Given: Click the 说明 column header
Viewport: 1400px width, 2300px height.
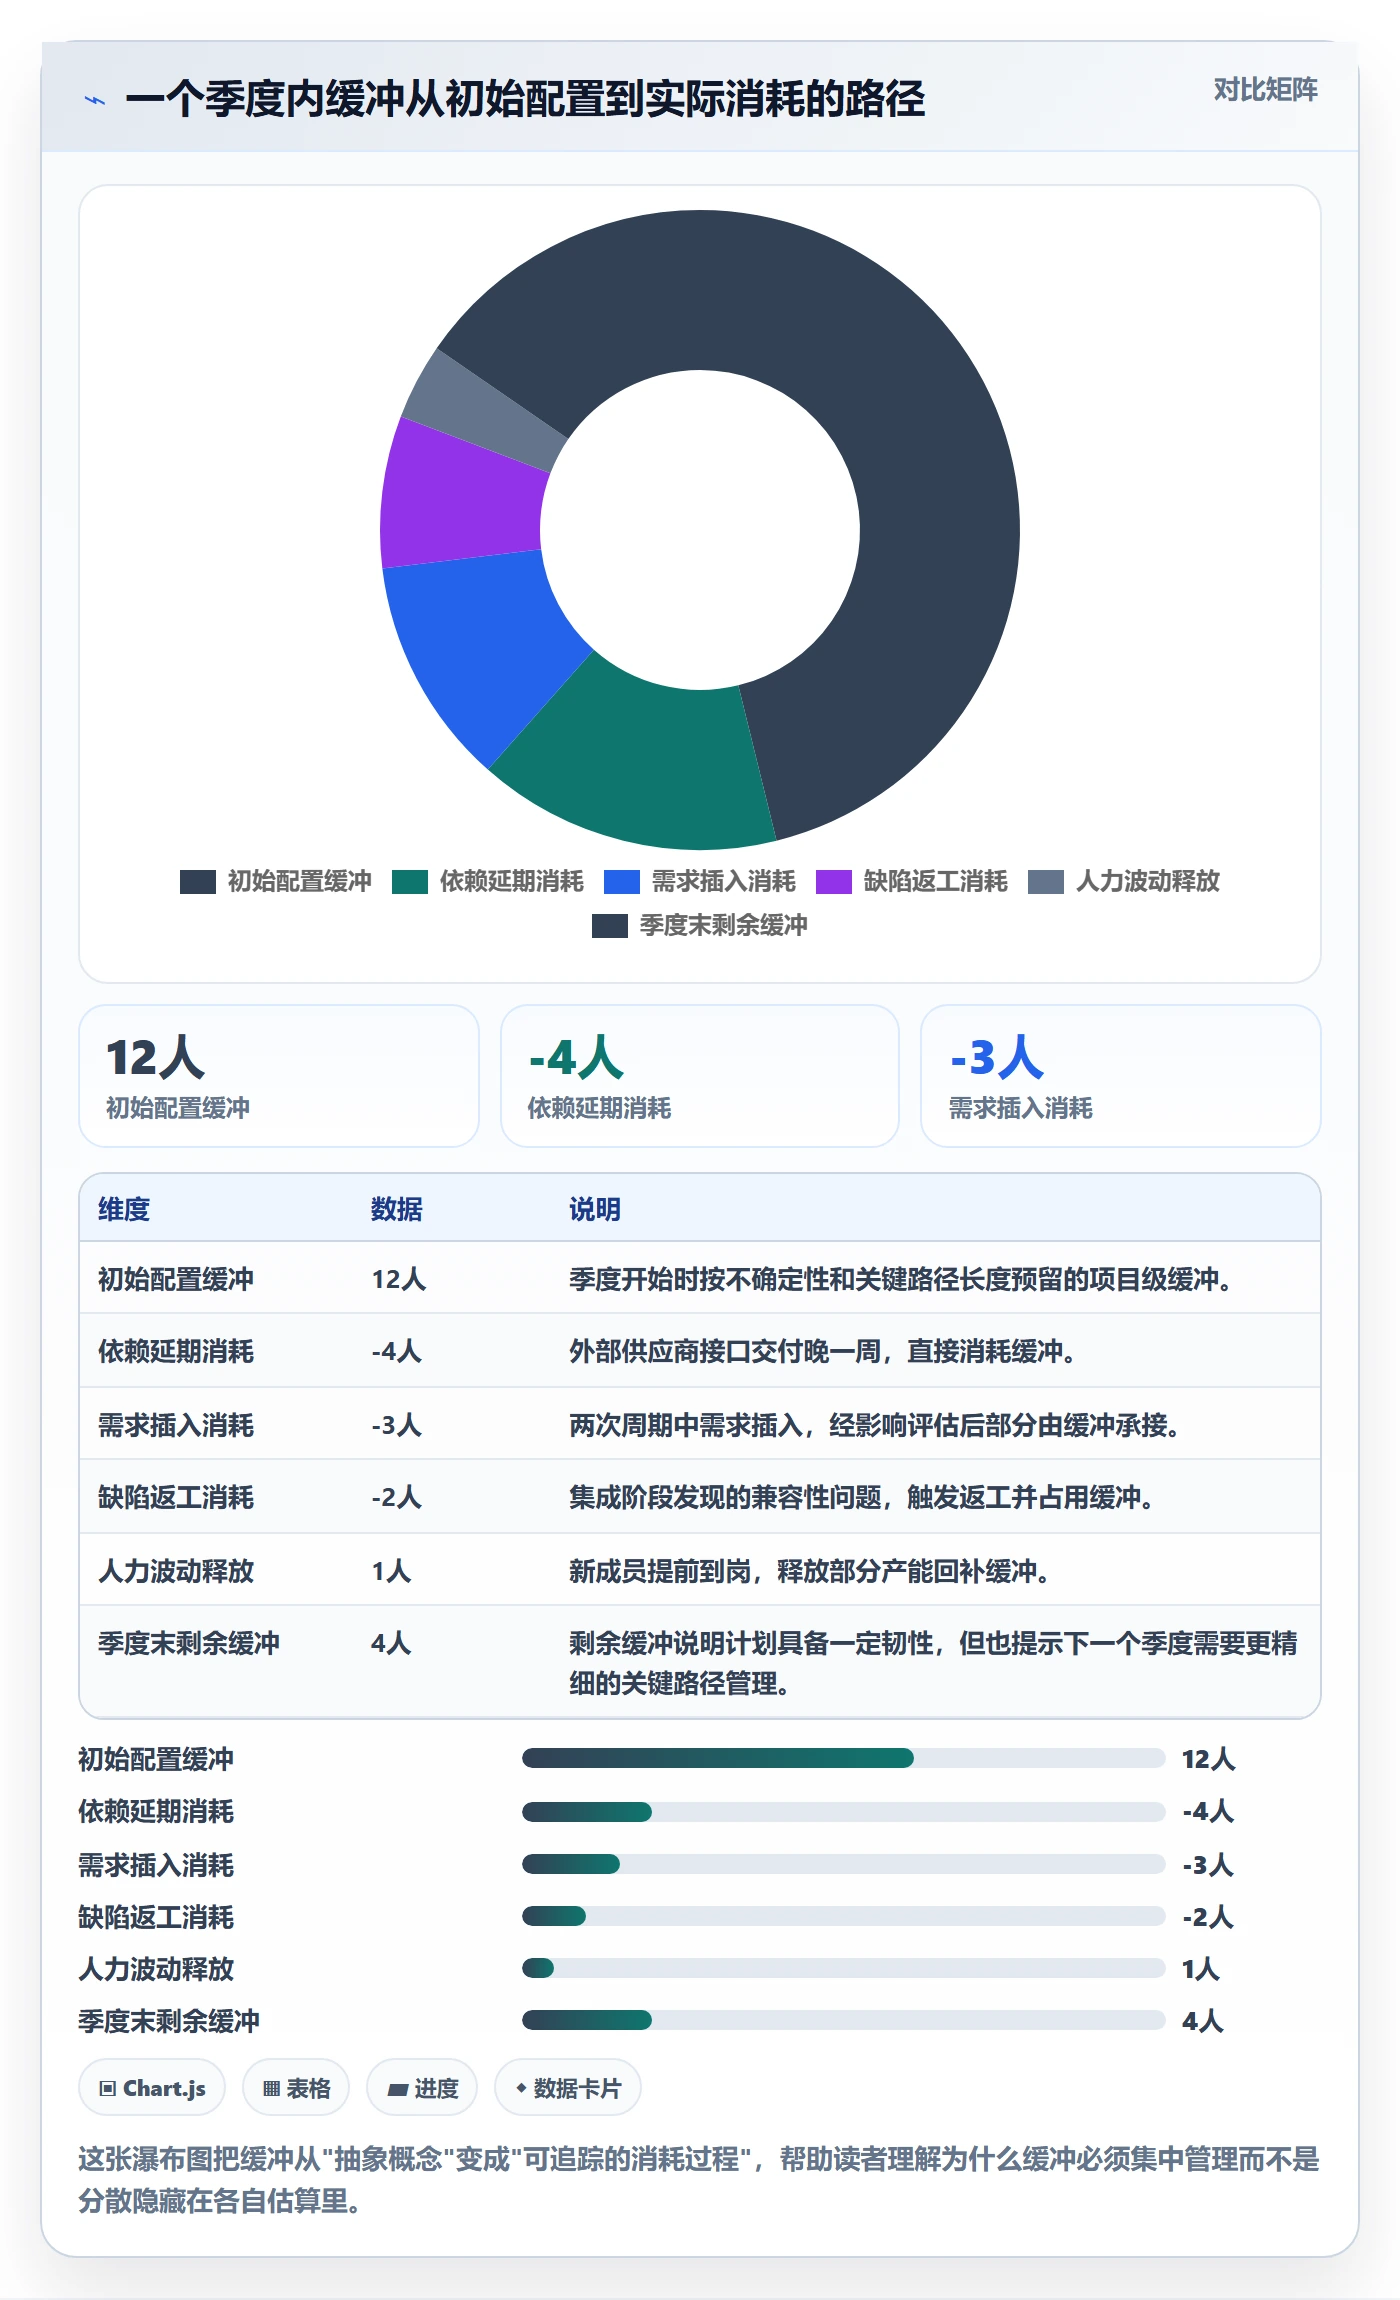Looking at the screenshot, I should click(595, 1209).
